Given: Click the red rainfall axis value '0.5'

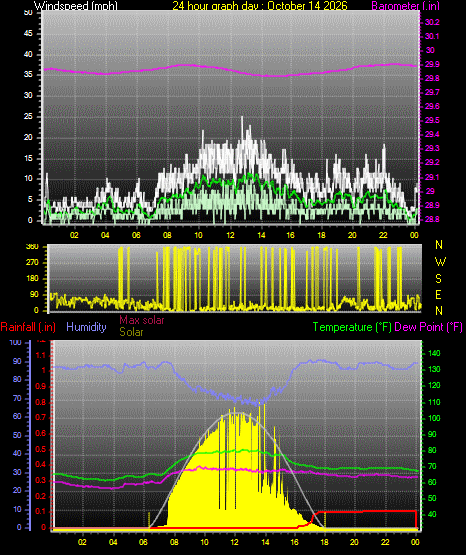Looking at the screenshot, I should click(x=41, y=450).
